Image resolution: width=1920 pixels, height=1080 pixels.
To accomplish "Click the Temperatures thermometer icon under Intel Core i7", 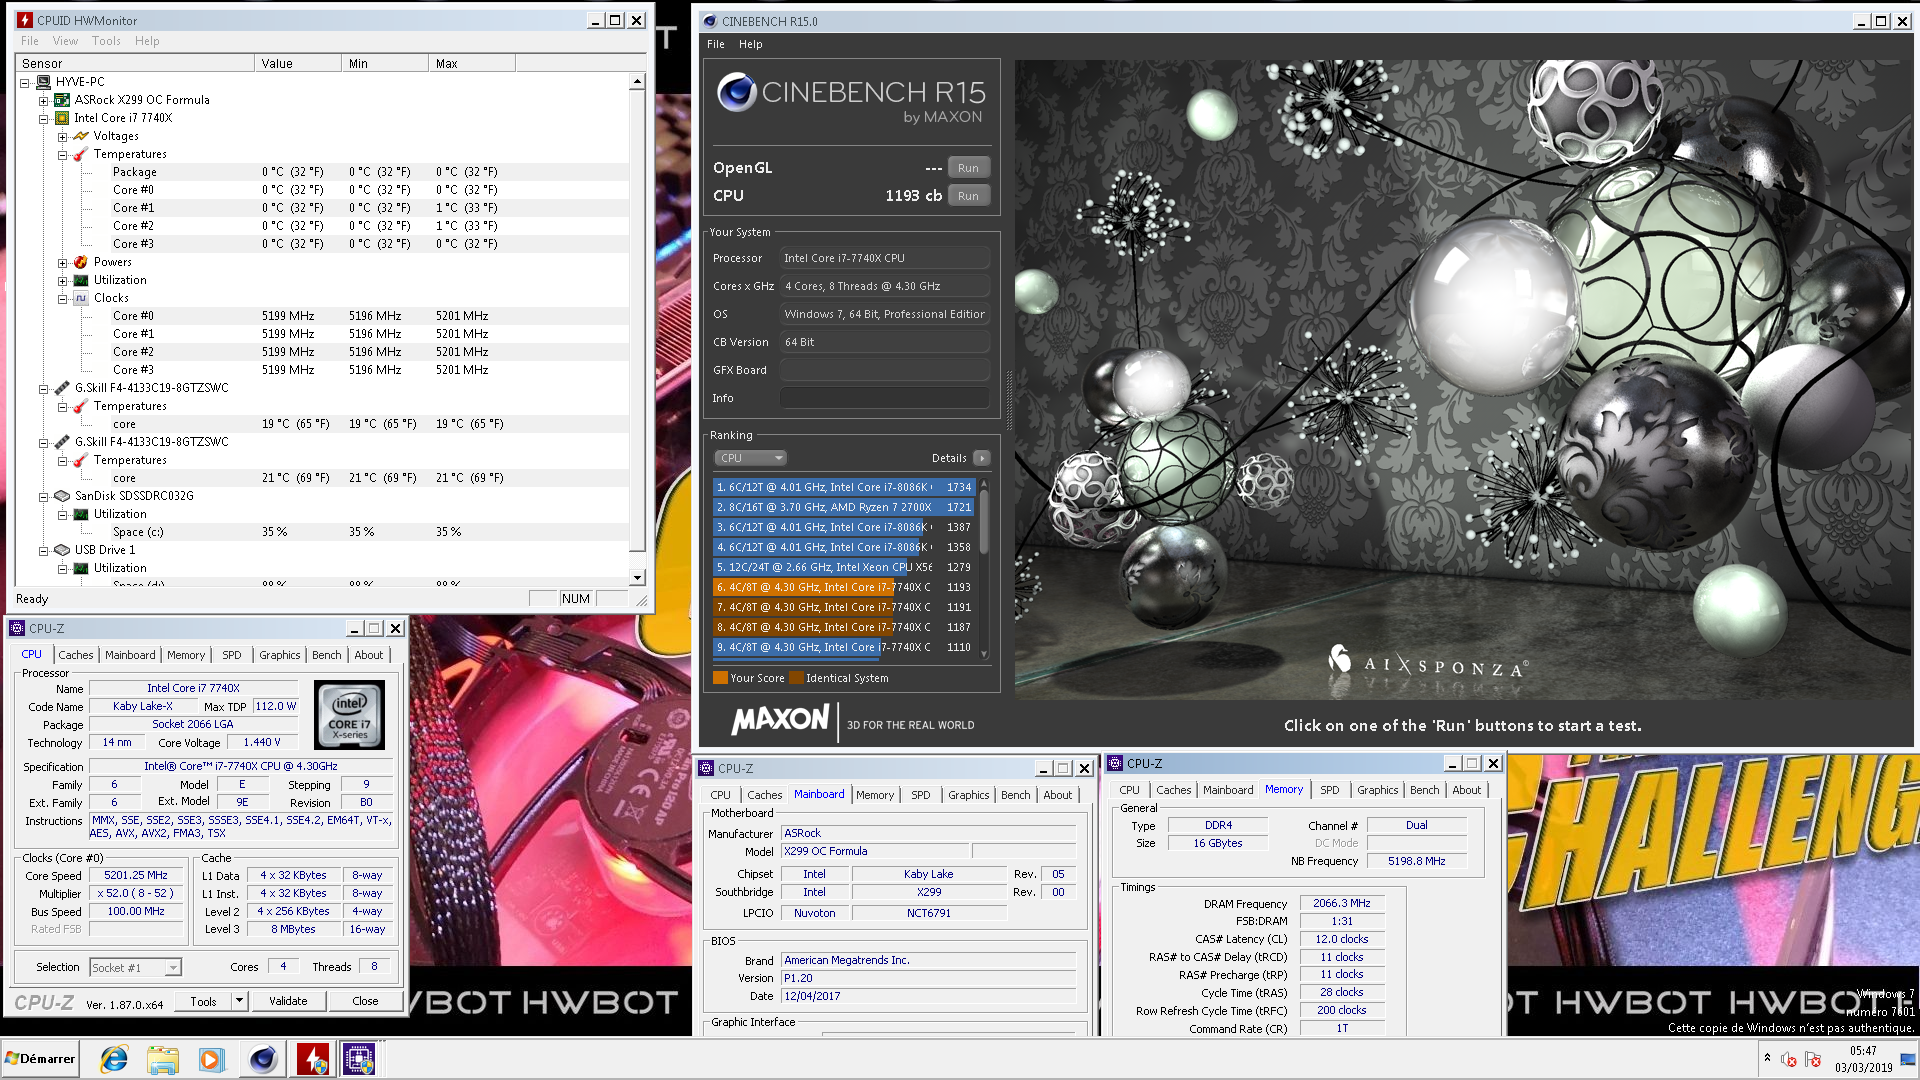I will coord(81,154).
